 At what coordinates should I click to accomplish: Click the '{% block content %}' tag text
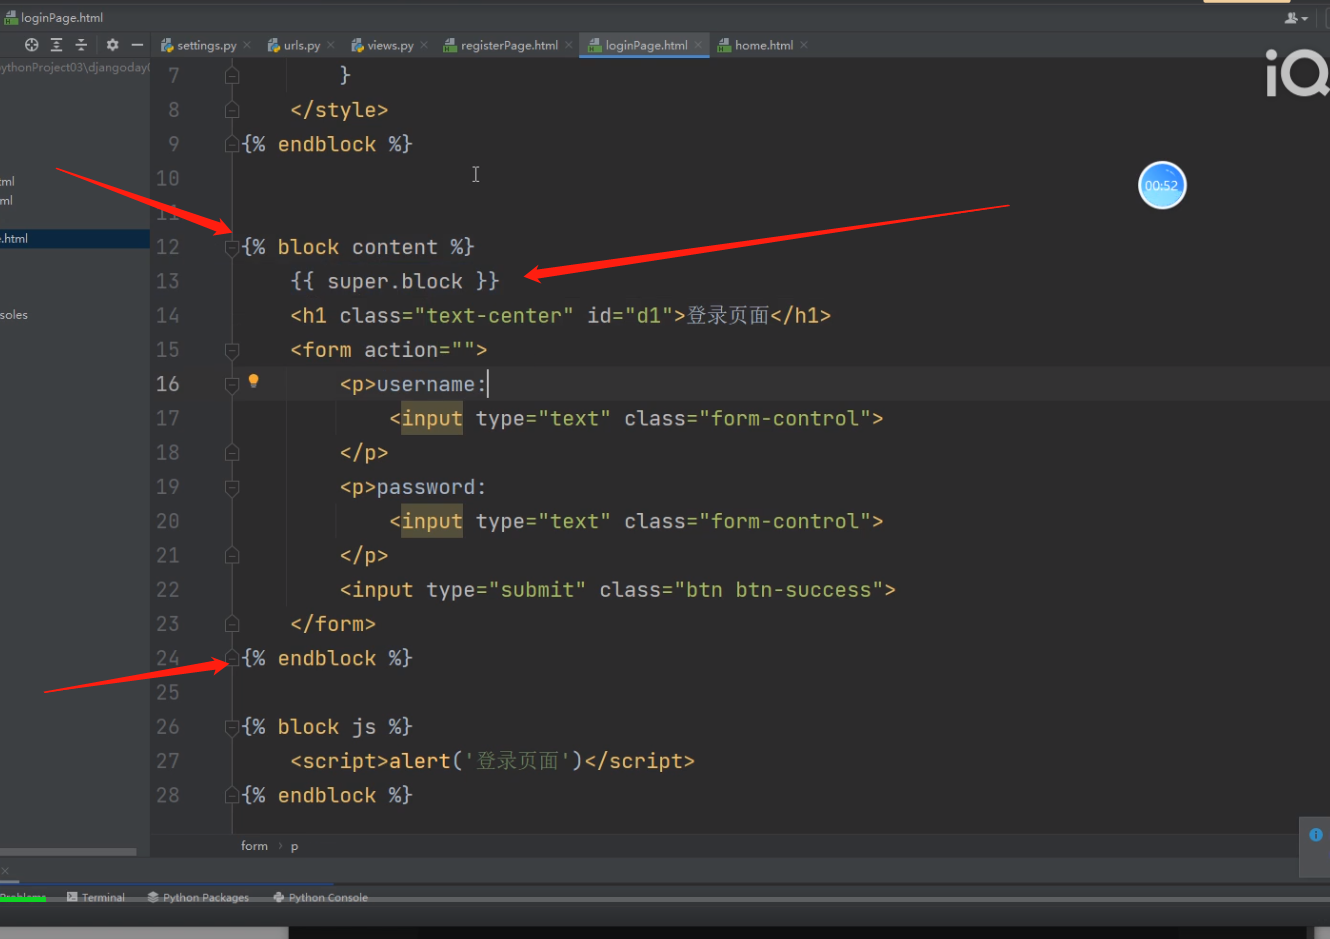tap(358, 247)
